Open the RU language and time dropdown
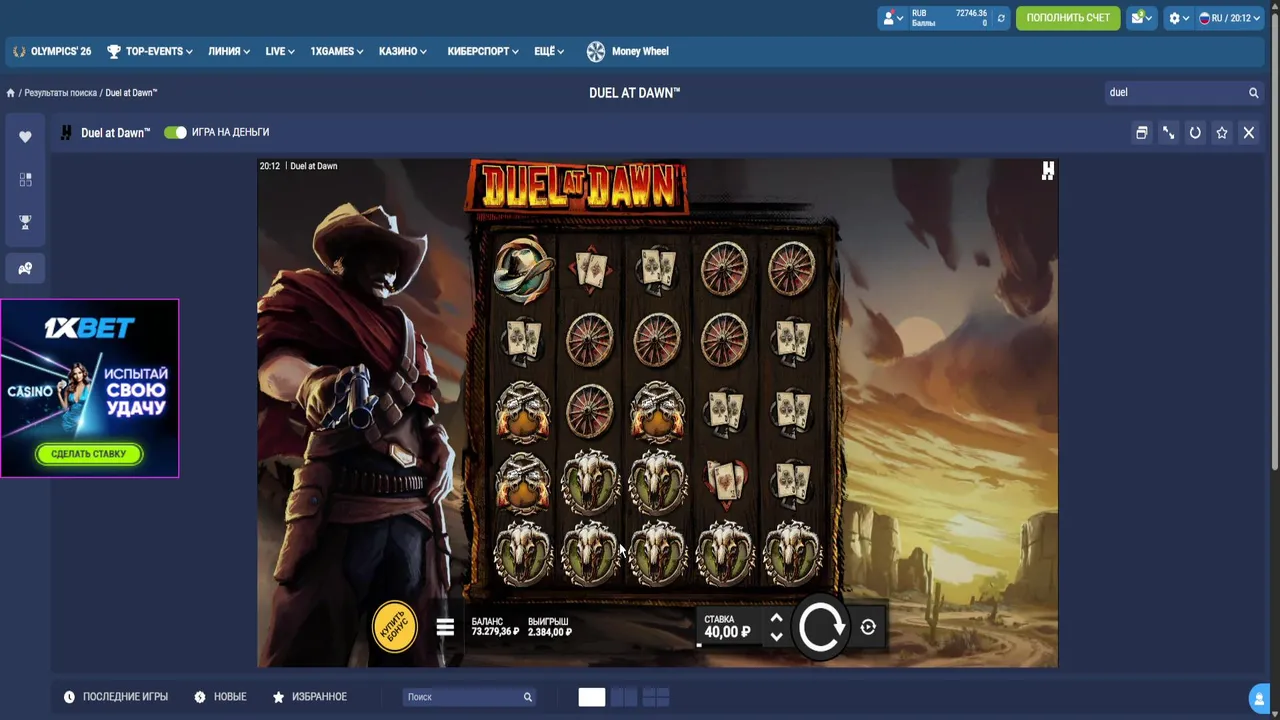Screen dimensions: 1280x720 1229,18
